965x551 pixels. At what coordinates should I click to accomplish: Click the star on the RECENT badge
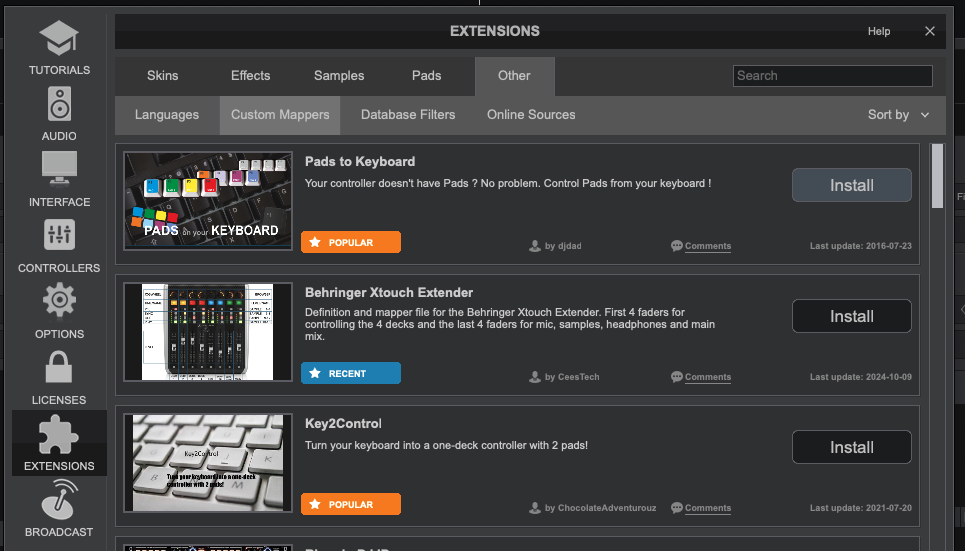(x=315, y=373)
